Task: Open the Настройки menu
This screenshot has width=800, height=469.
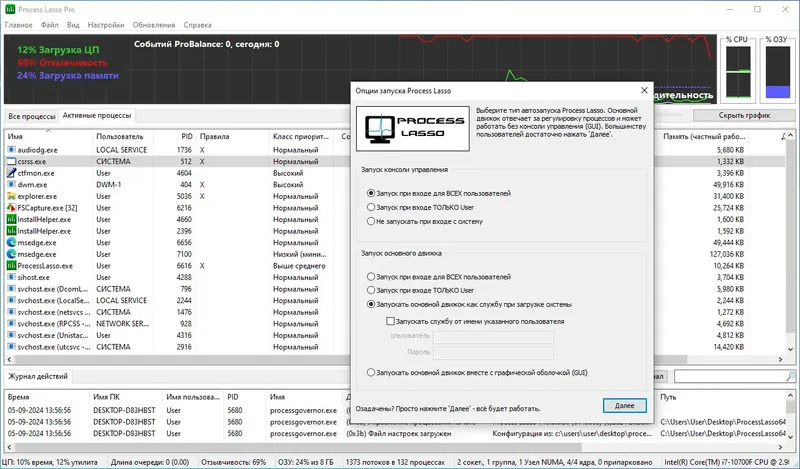Action: 106,24
